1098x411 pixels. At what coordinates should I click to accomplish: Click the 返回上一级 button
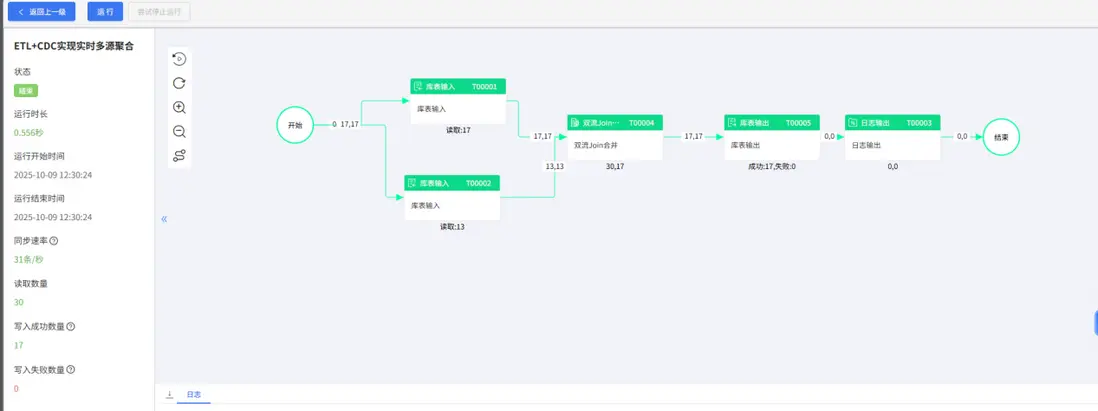point(42,12)
